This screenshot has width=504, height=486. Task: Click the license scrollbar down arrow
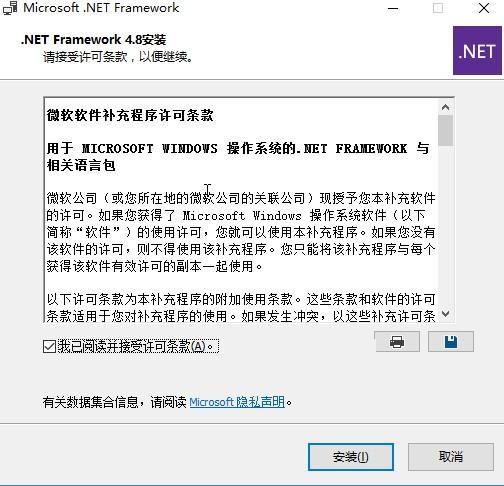tap(446, 314)
